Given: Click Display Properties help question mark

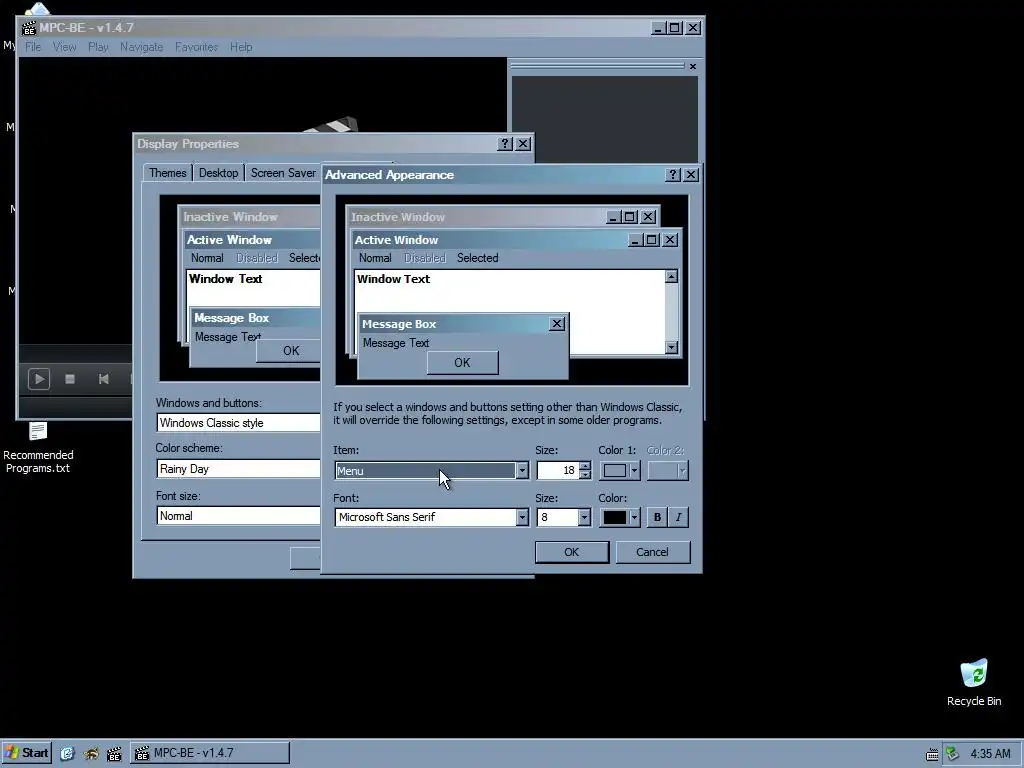Looking at the screenshot, I should [505, 144].
